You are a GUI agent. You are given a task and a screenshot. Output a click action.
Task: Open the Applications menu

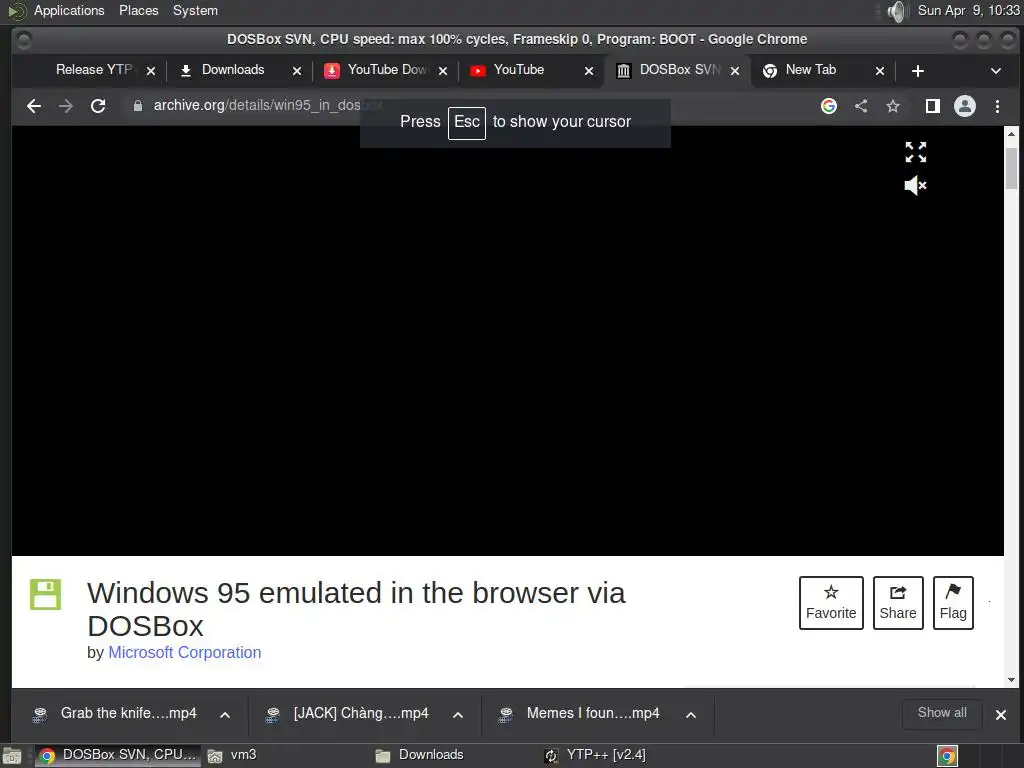69,10
